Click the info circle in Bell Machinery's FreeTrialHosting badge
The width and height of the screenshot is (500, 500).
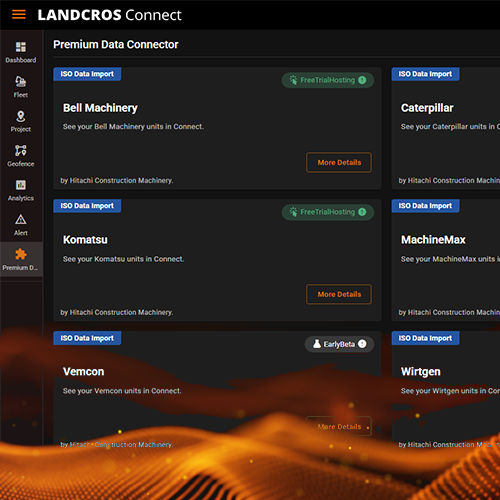click(x=362, y=80)
